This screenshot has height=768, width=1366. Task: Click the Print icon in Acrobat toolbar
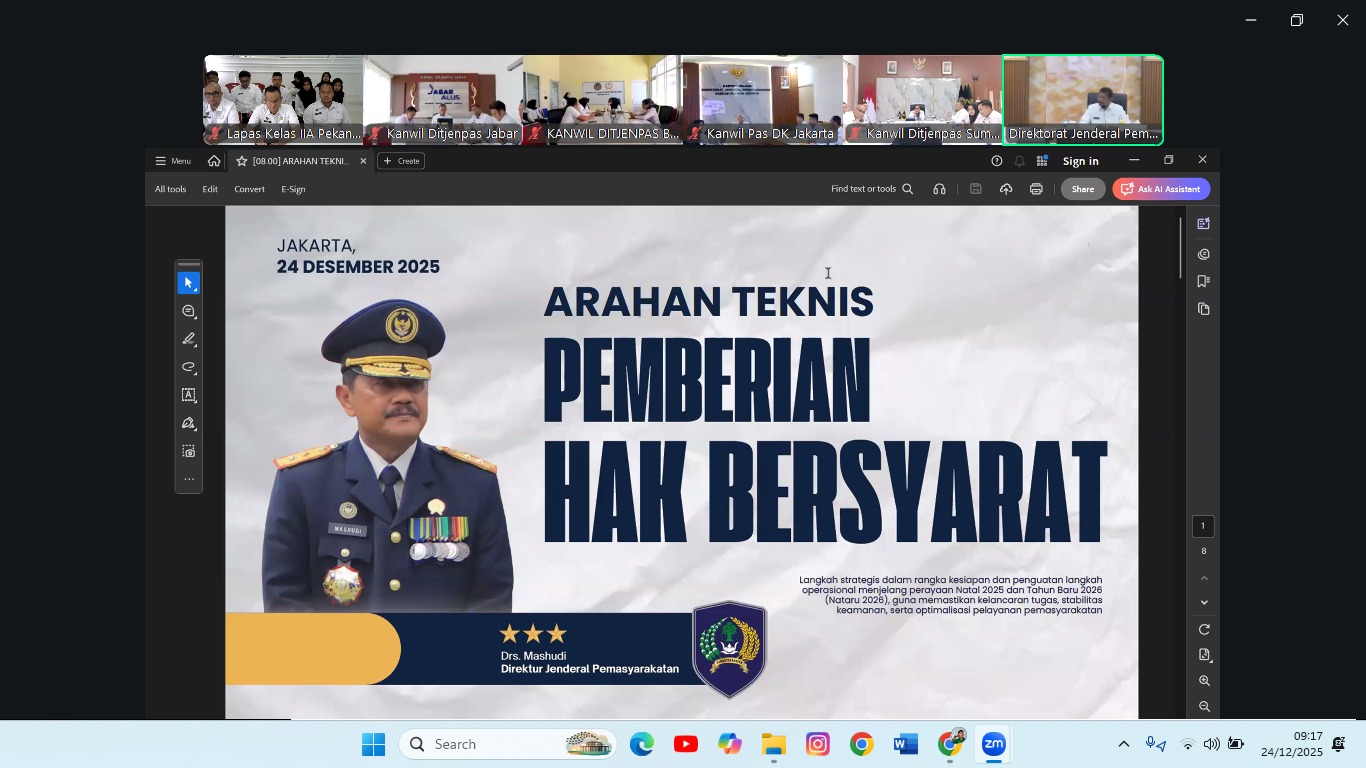1036,189
